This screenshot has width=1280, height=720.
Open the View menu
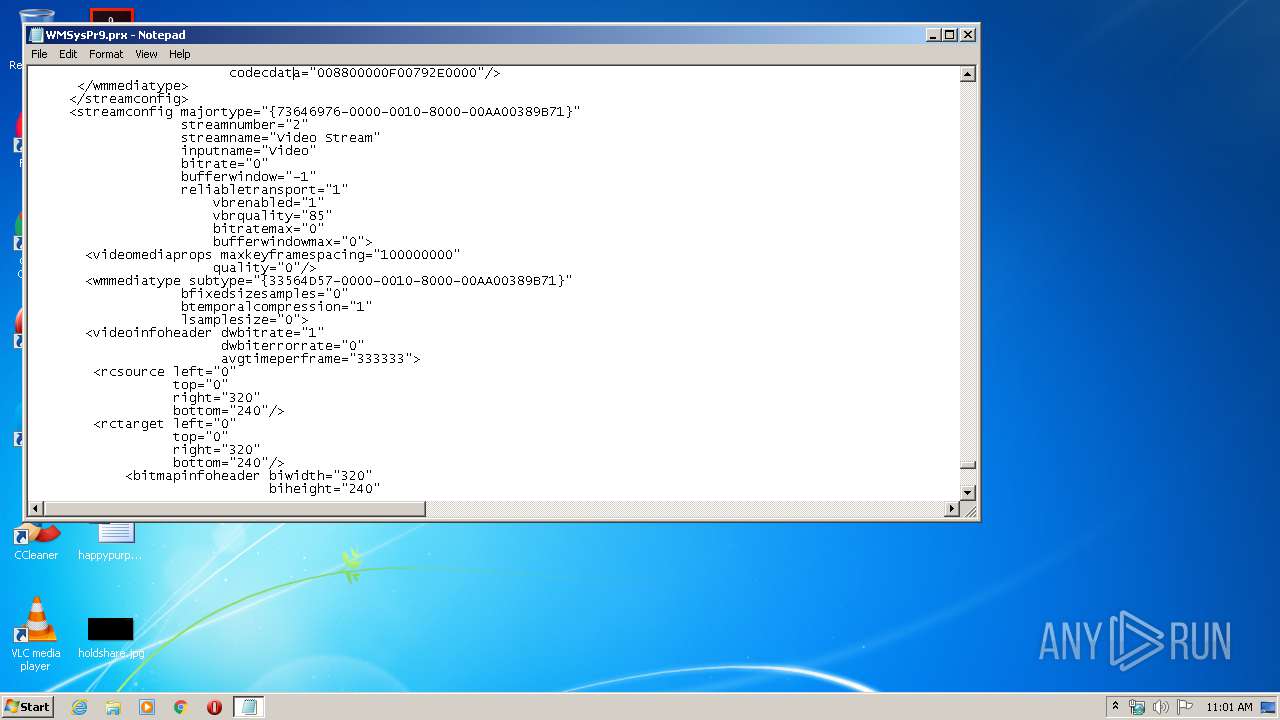tap(146, 54)
